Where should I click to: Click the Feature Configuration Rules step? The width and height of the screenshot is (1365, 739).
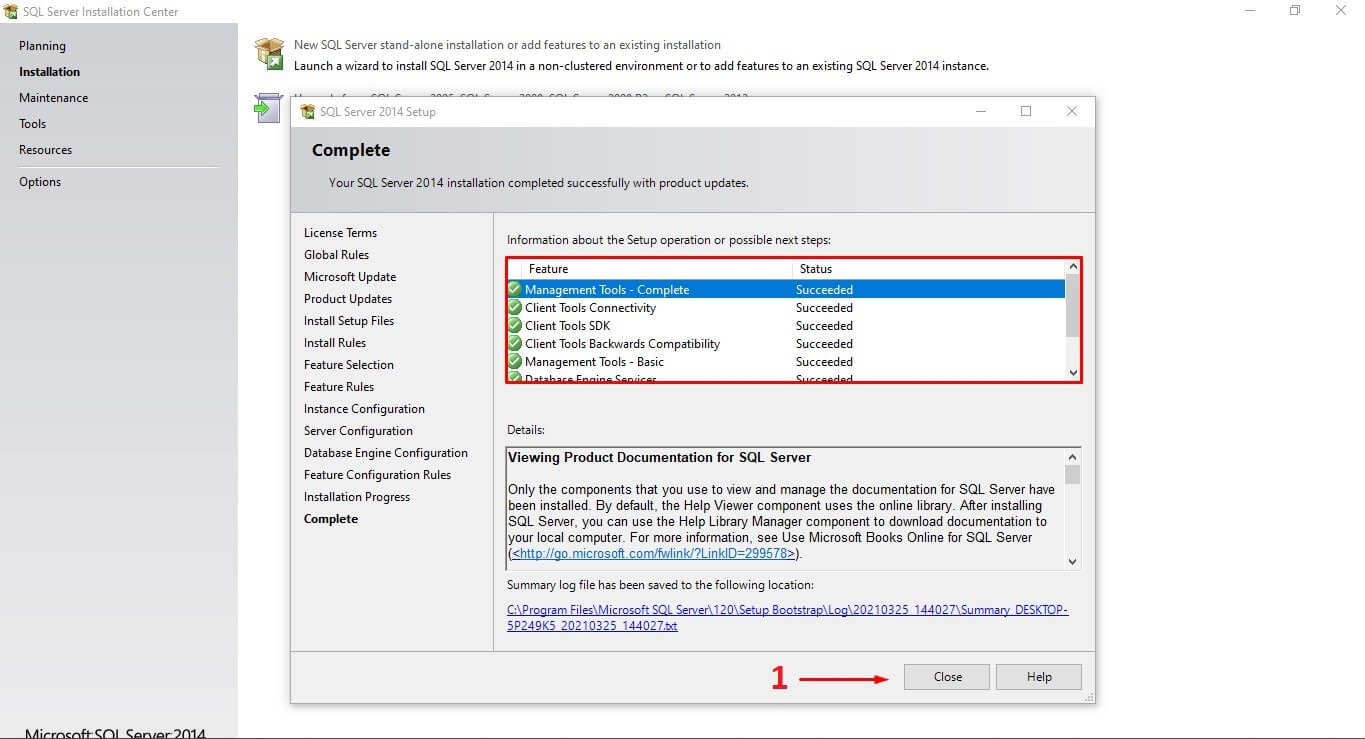click(377, 475)
